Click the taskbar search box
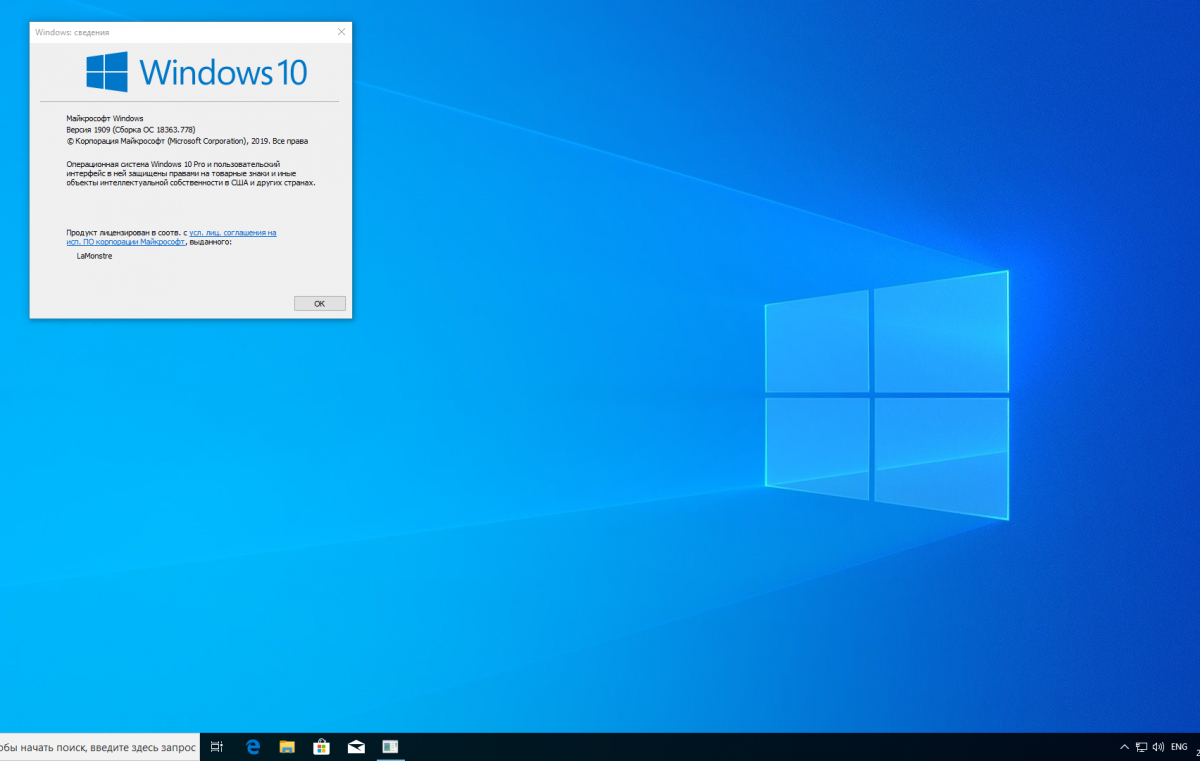This screenshot has width=1200, height=761. [99, 747]
